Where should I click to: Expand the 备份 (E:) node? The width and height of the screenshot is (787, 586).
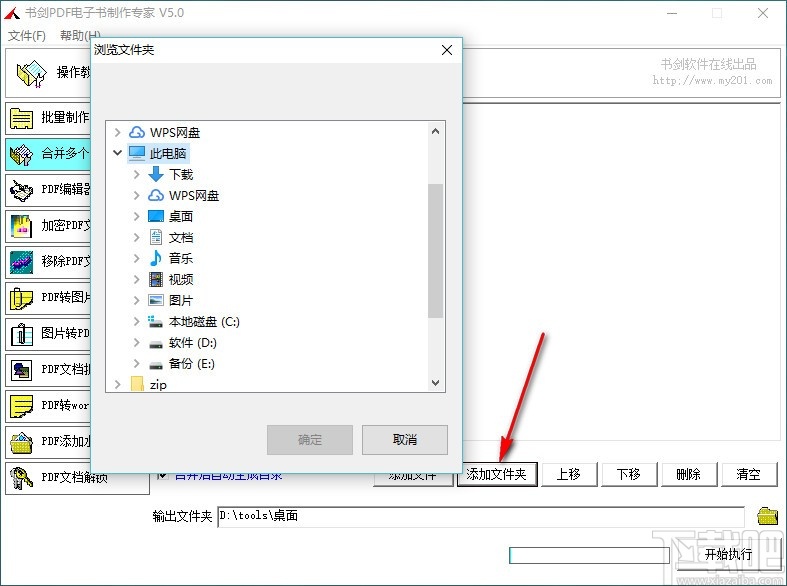[x=137, y=364]
